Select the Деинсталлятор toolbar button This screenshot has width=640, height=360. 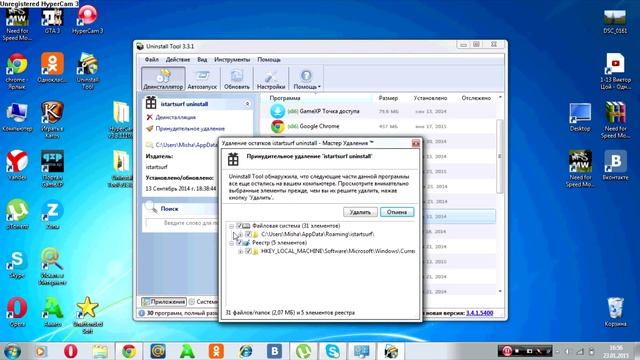pos(163,79)
